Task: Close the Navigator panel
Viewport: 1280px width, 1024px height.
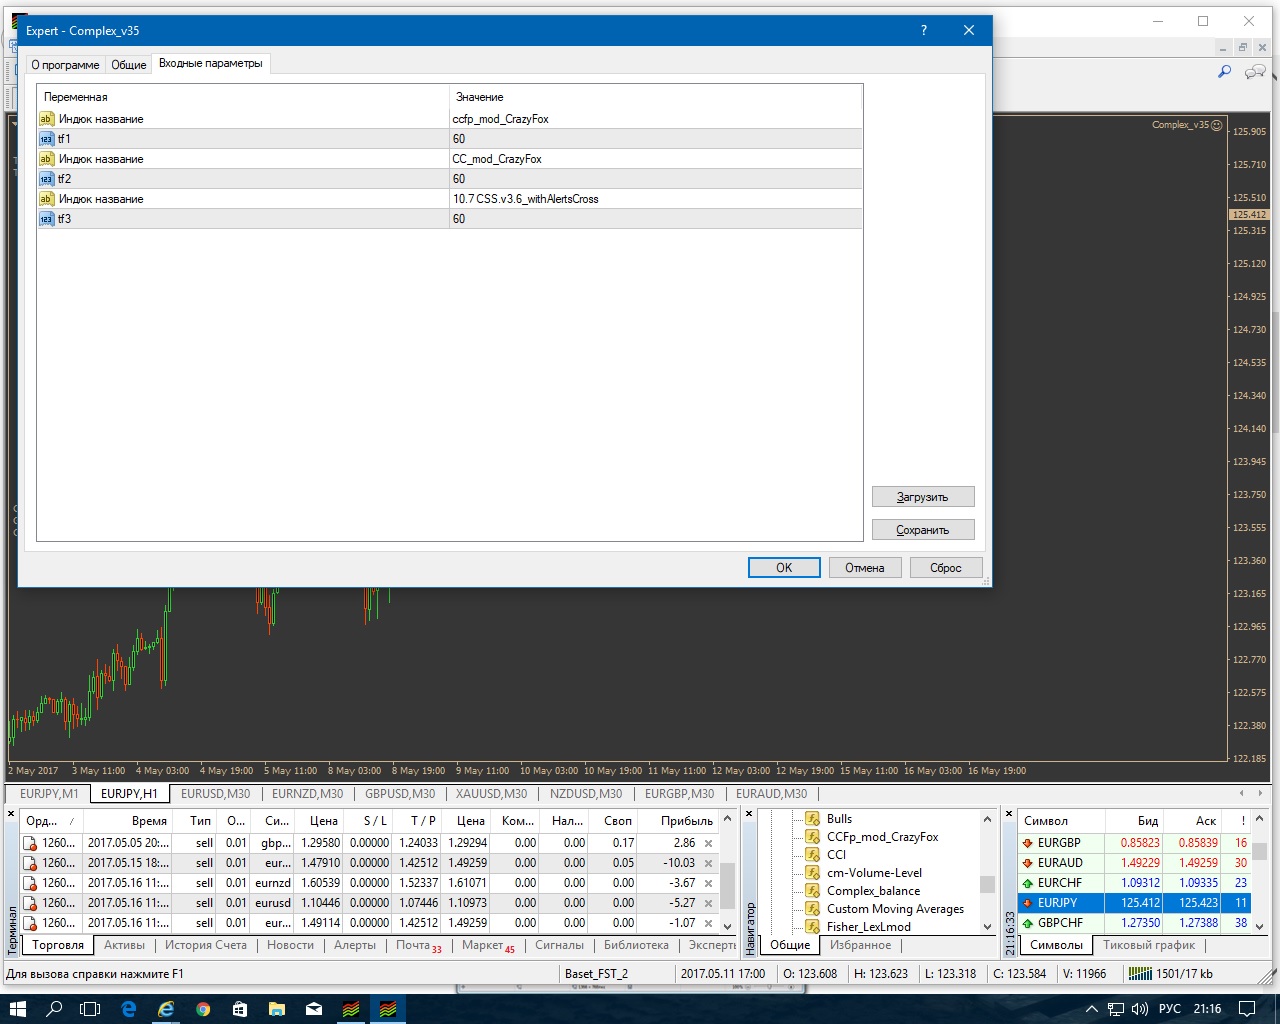Action: coord(749,815)
